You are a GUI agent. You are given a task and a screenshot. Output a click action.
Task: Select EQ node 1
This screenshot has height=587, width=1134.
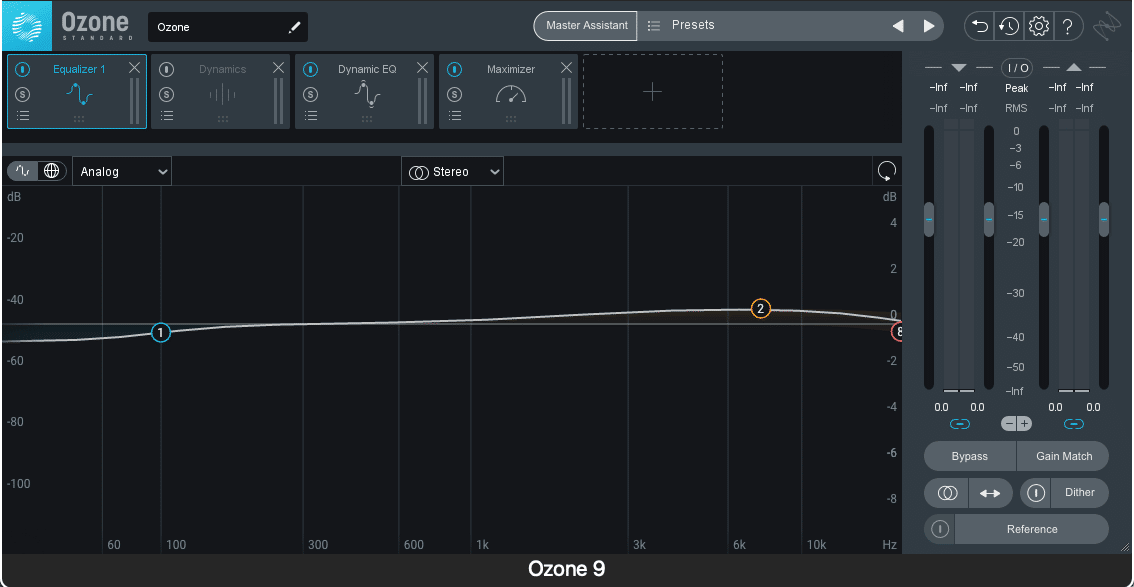coord(161,333)
